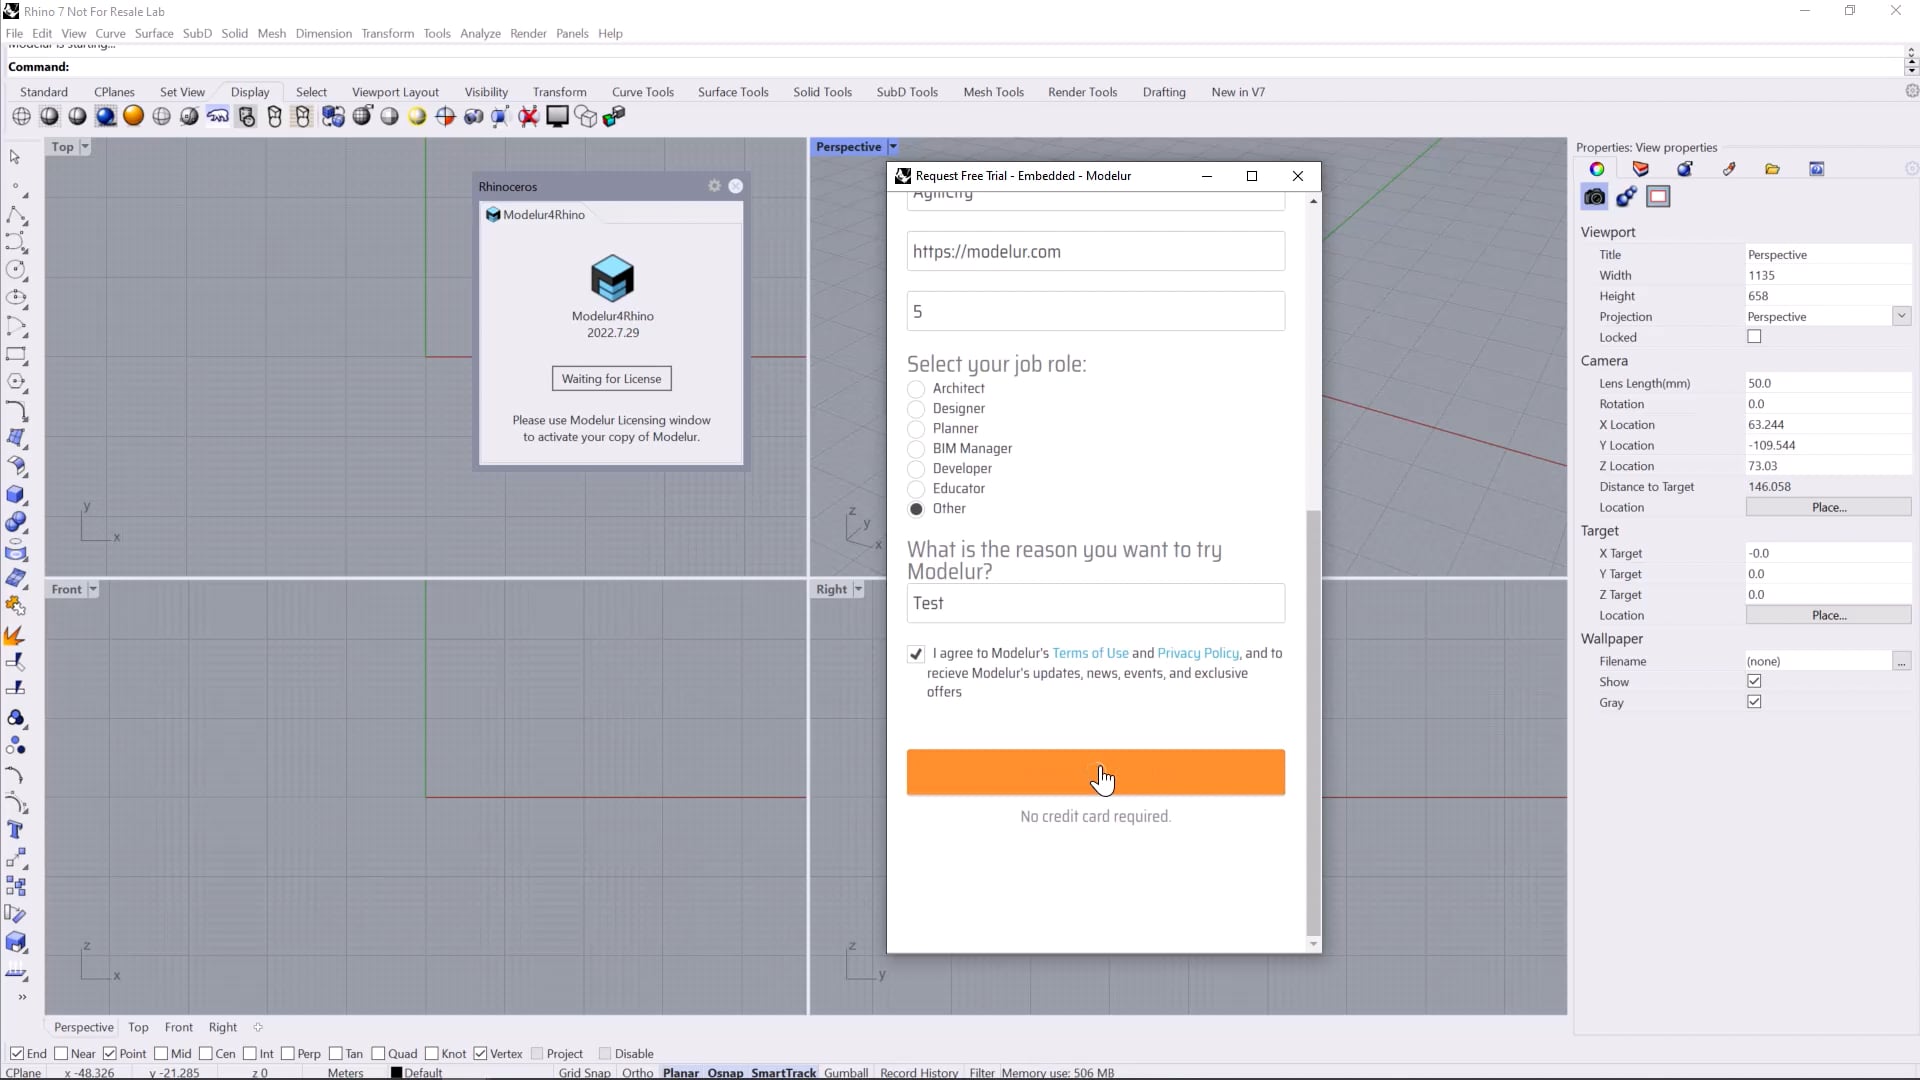Click the black monitor icon in Display toolbar
Image resolution: width=1920 pixels, height=1080 pixels.
[557, 117]
